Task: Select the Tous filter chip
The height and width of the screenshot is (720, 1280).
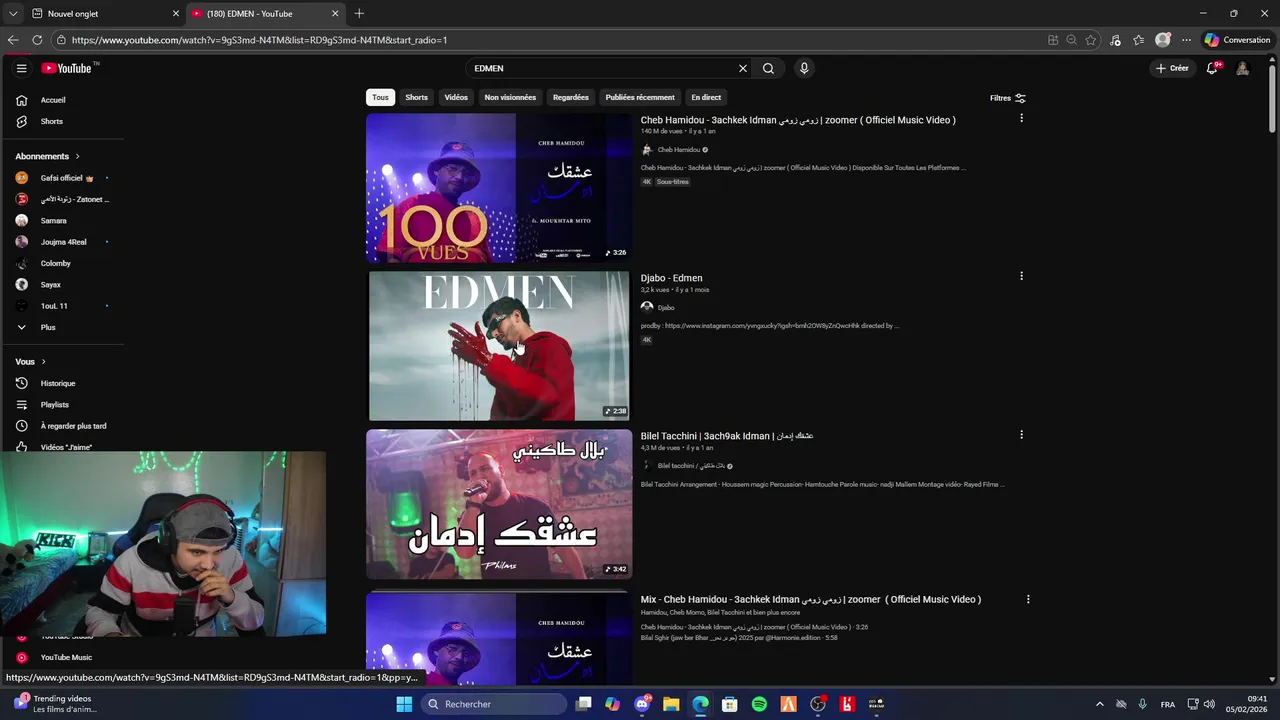Action: (x=380, y=97)
